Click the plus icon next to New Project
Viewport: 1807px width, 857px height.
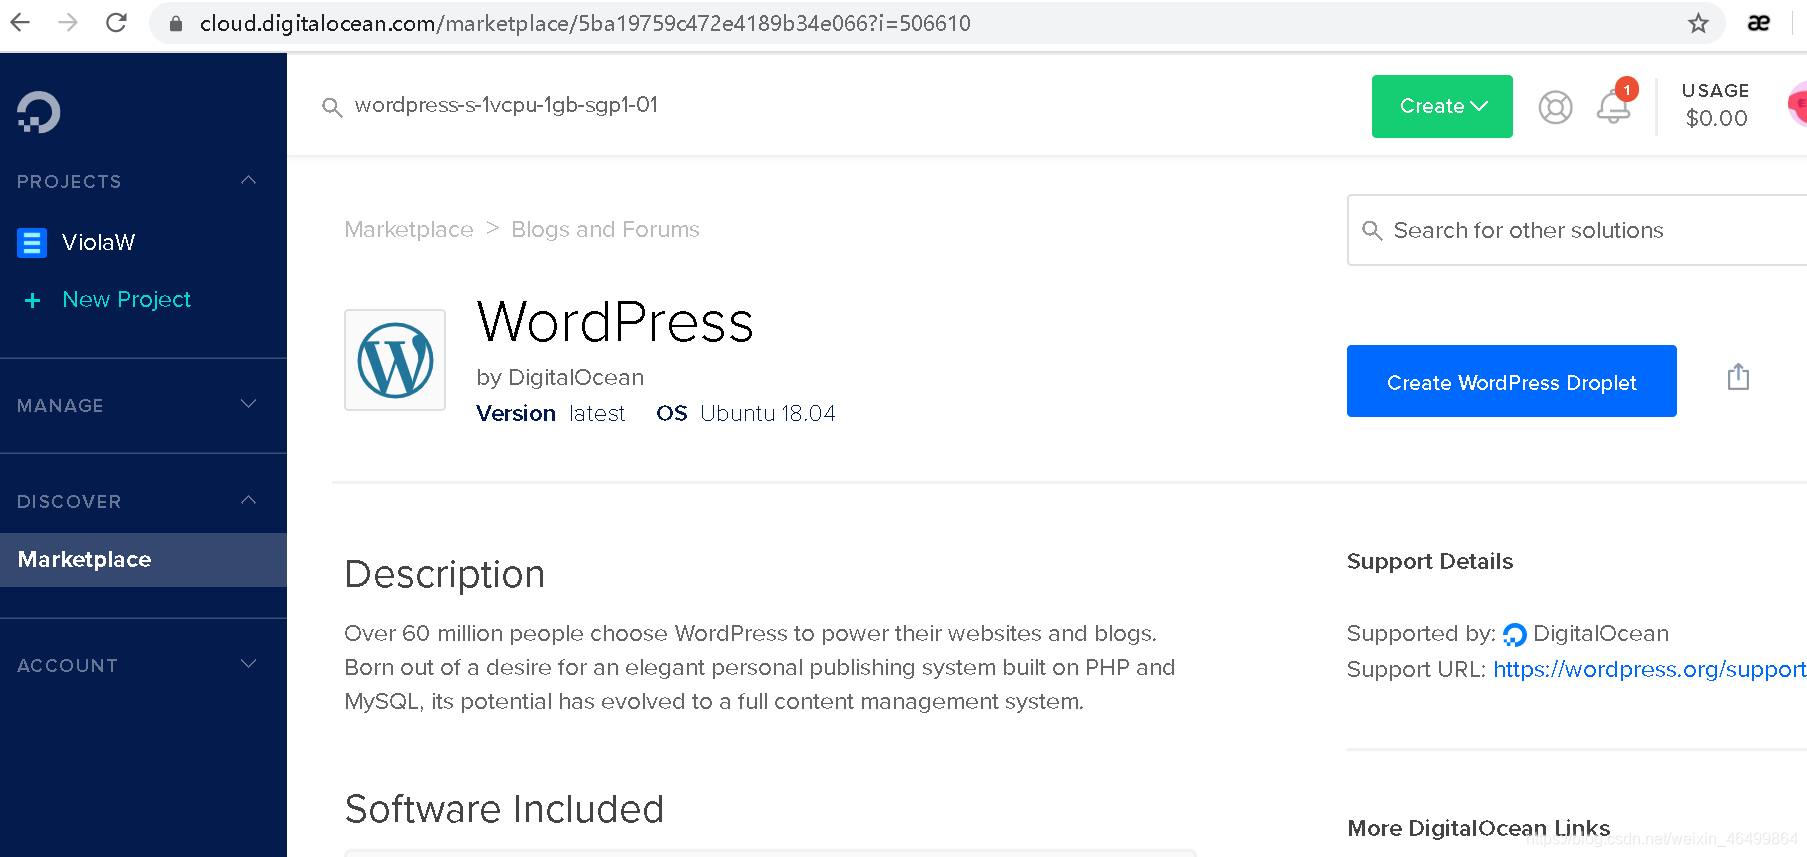tap(32, 300)
